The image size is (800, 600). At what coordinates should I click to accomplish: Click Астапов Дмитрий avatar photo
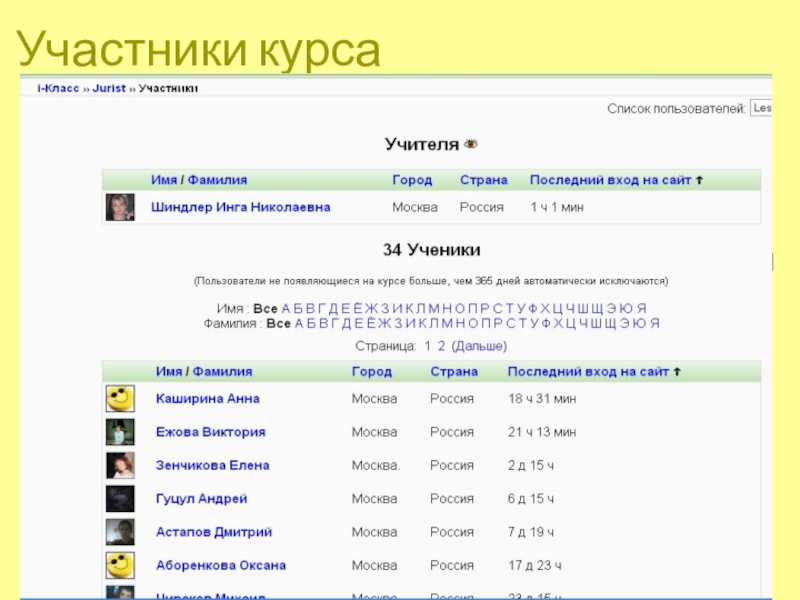click(x=120, y=532)
